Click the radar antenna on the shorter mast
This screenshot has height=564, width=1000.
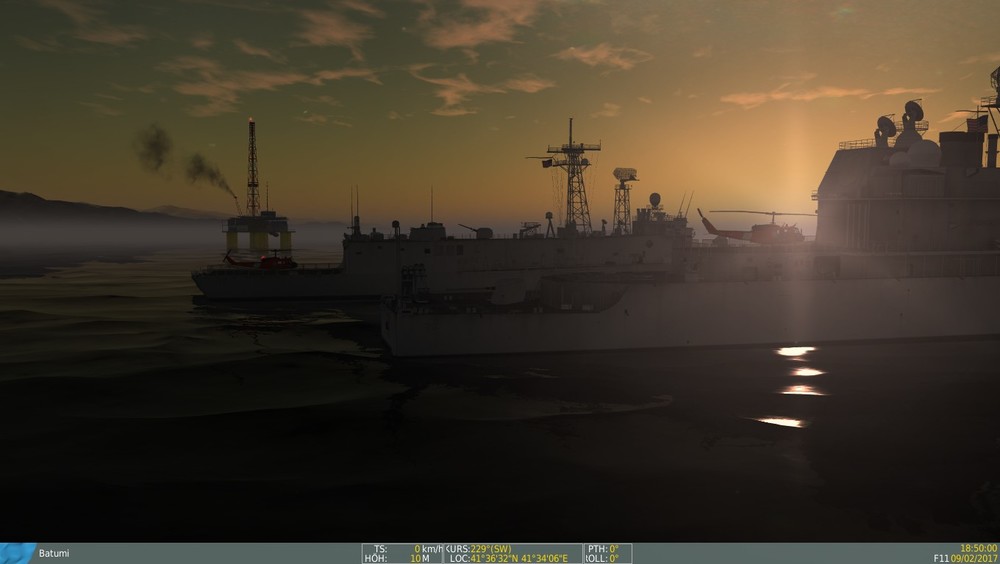tap(624, 174)
